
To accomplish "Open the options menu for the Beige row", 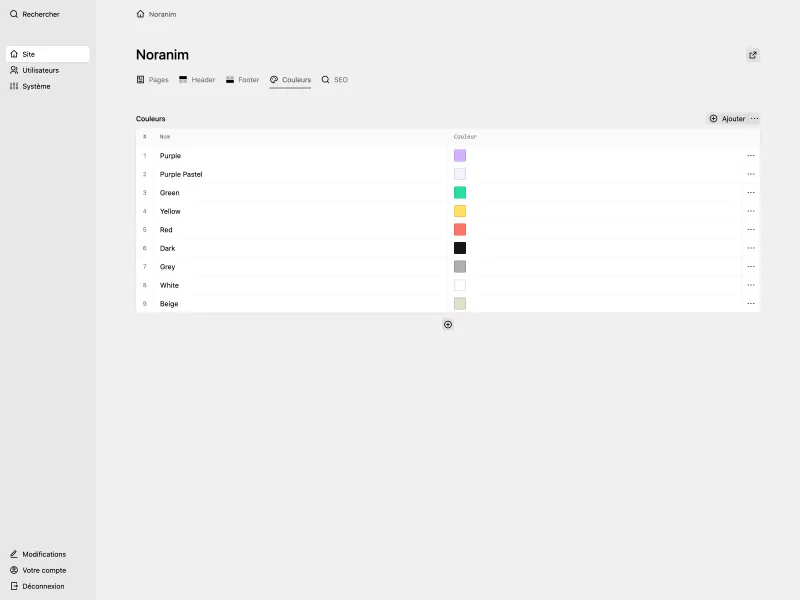I will [x=751, y=303].
